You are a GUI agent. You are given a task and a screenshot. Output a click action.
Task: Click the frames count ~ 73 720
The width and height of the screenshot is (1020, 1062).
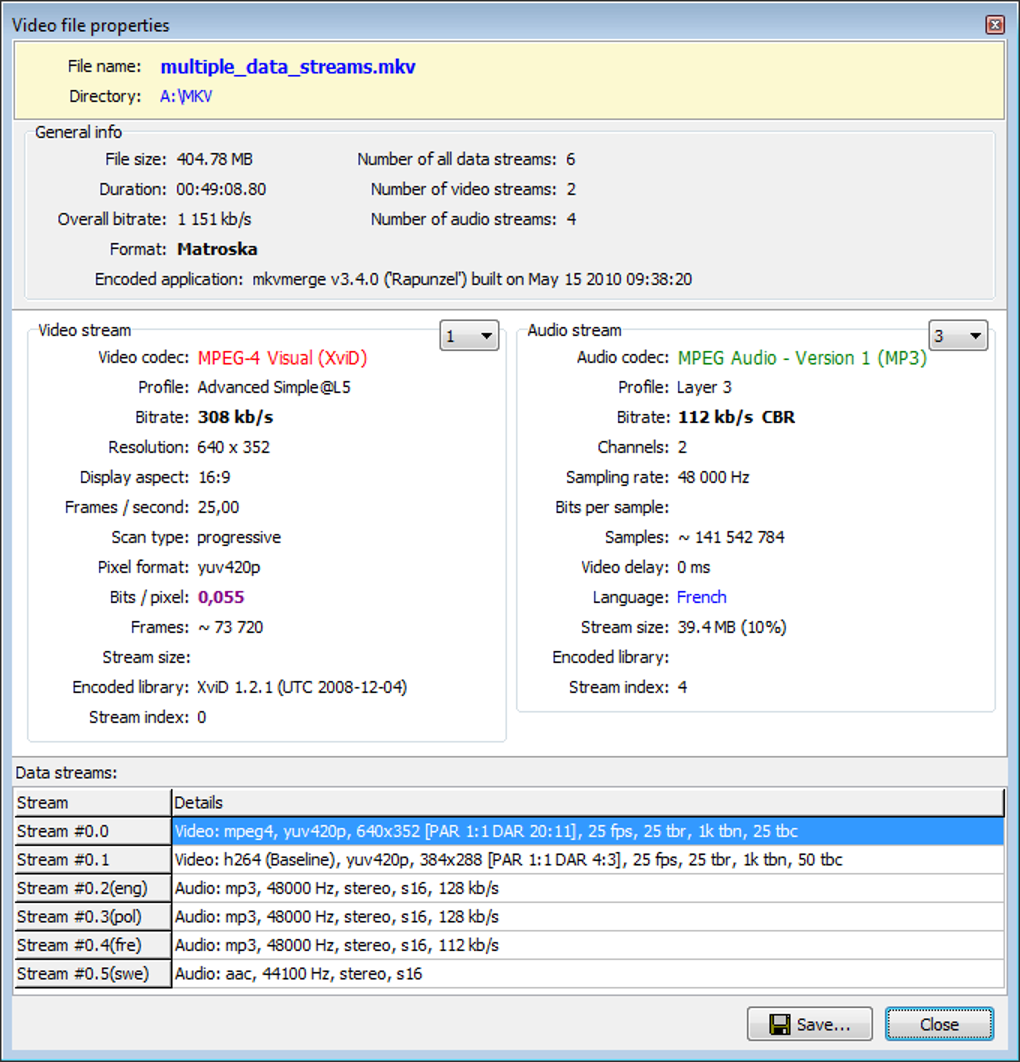(230, 627)
